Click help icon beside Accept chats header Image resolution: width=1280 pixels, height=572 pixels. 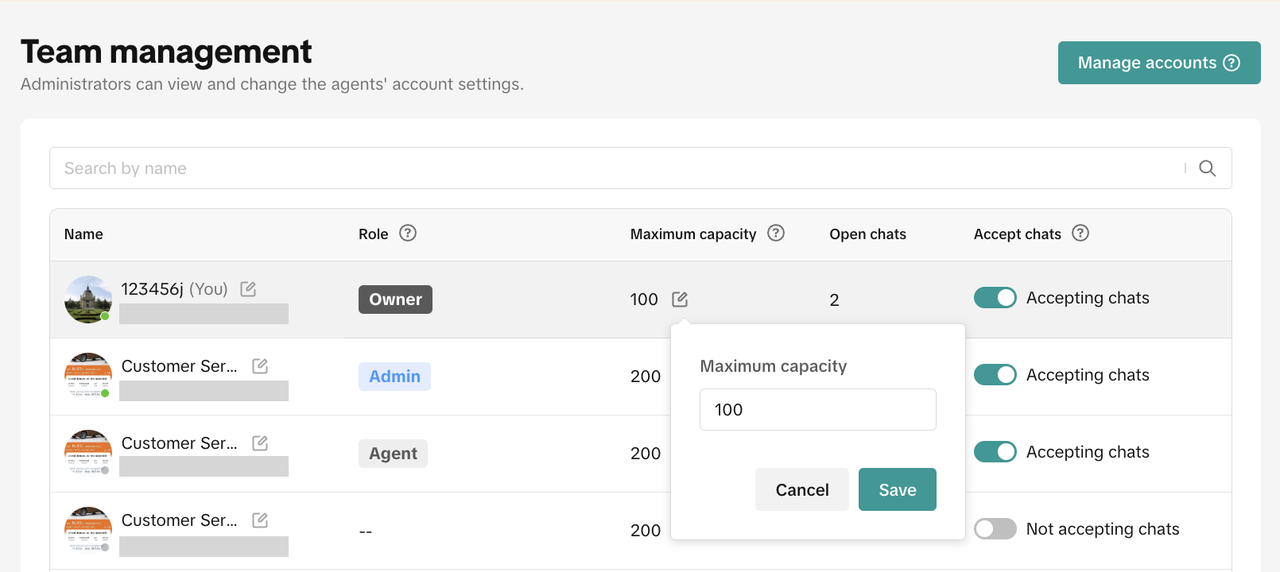[1080, 233]
